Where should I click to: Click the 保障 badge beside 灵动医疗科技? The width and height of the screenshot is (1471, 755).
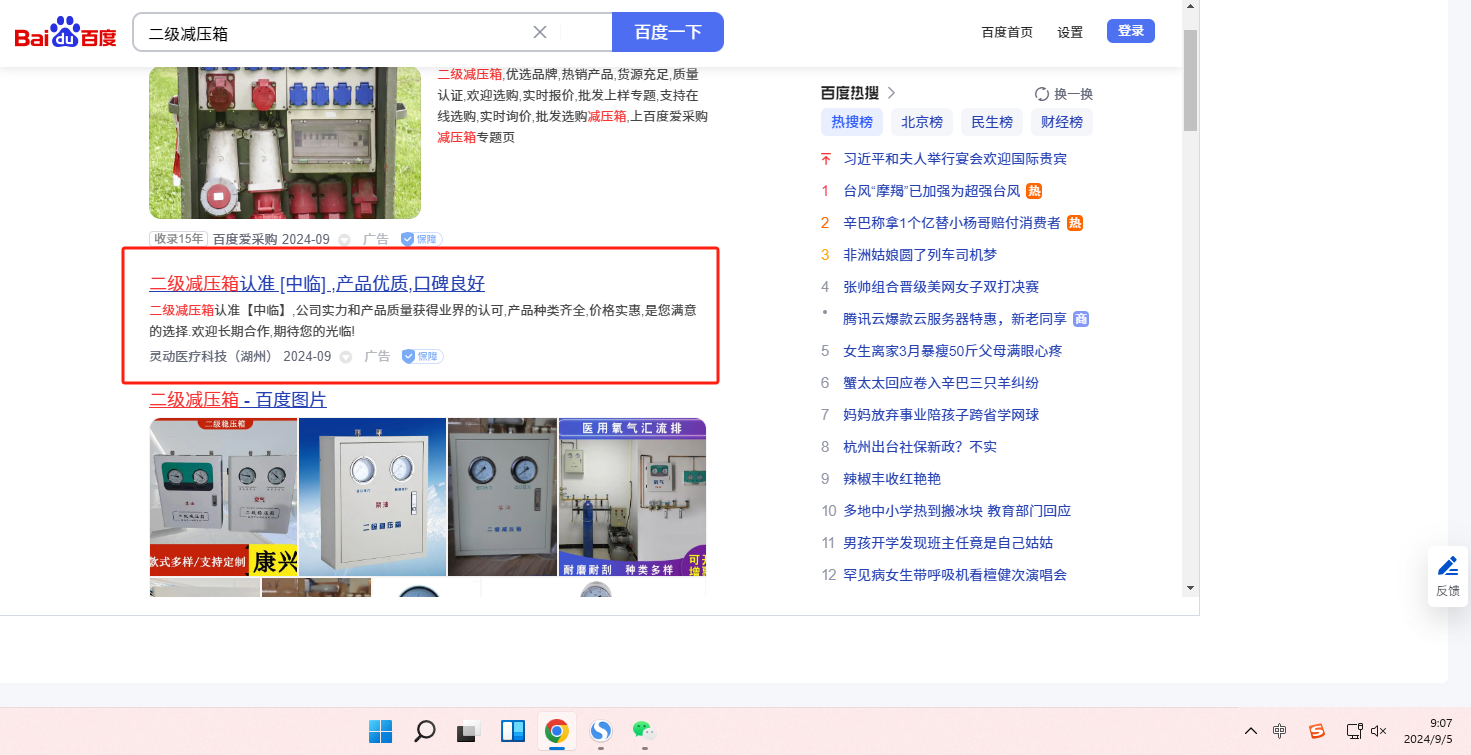[x=421, y=356]
